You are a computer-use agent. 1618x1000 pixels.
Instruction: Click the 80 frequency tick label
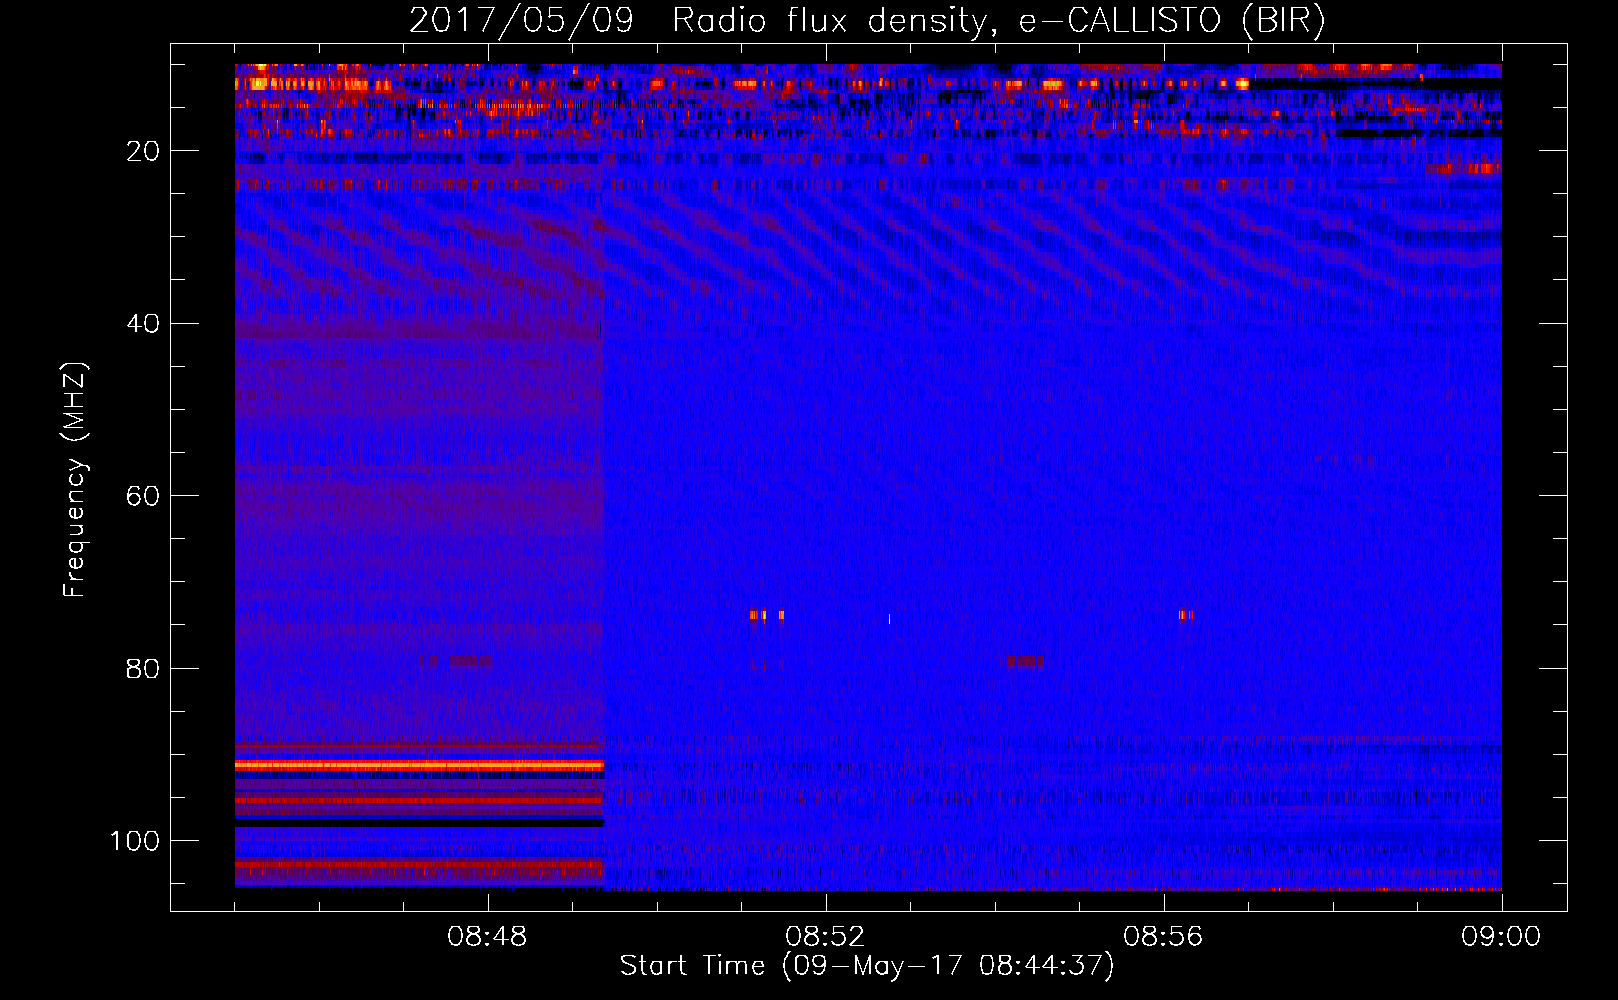(x=144, y=669)
